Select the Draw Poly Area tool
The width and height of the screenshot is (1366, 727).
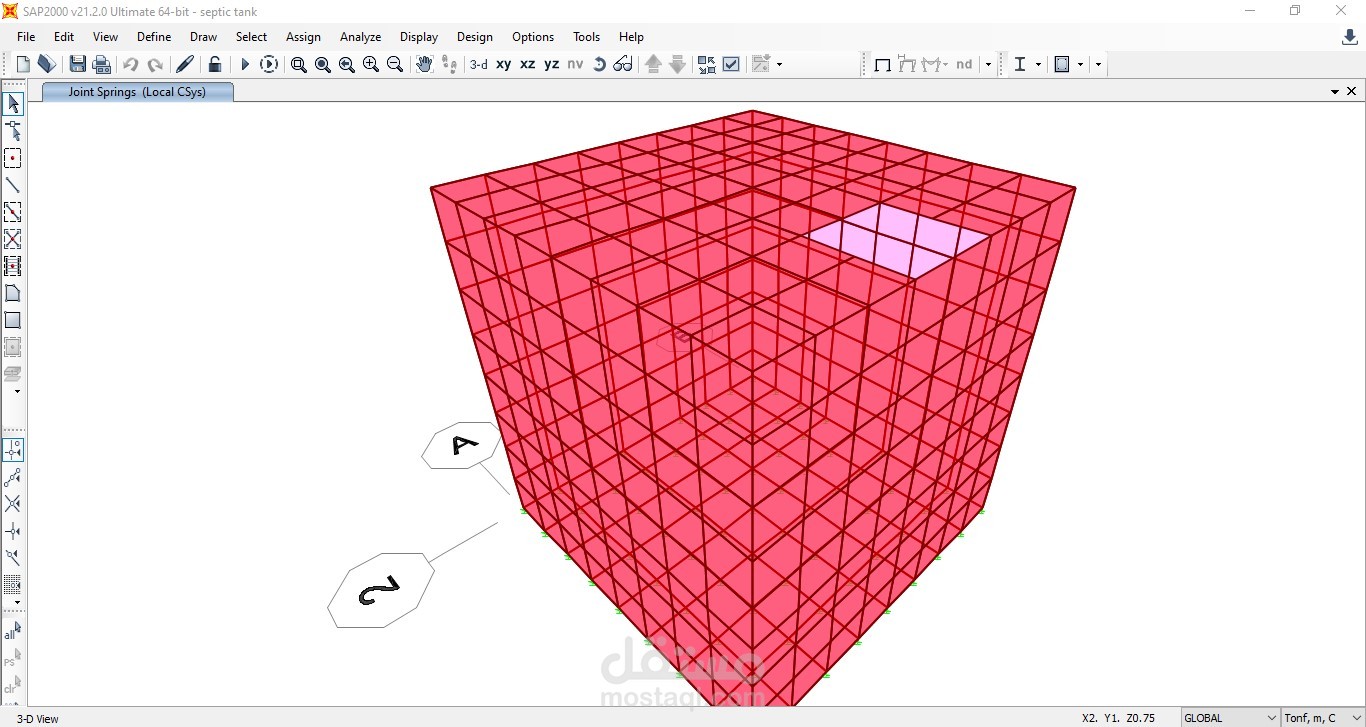click(x=13, y=293)
